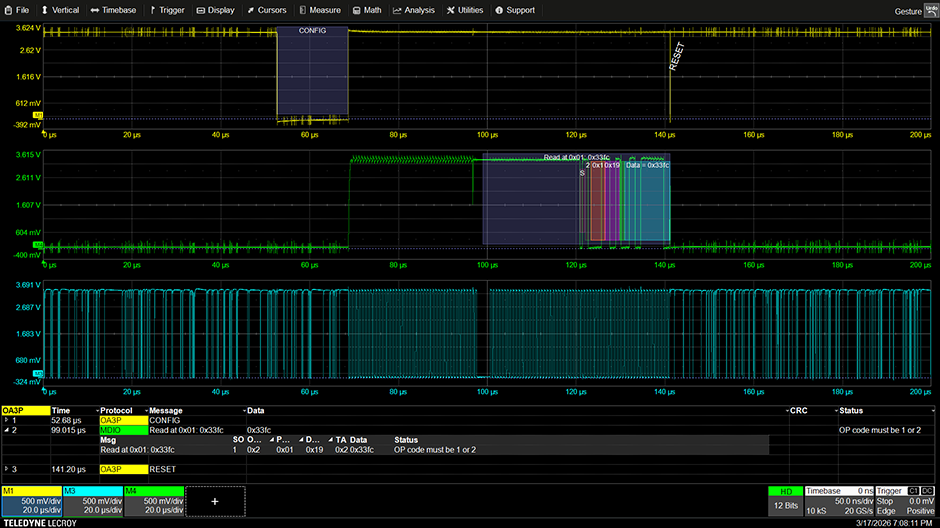The image size is (940, 528).
Task: Expand decode table row 3 RESET
Action: [x=6, y=468]
